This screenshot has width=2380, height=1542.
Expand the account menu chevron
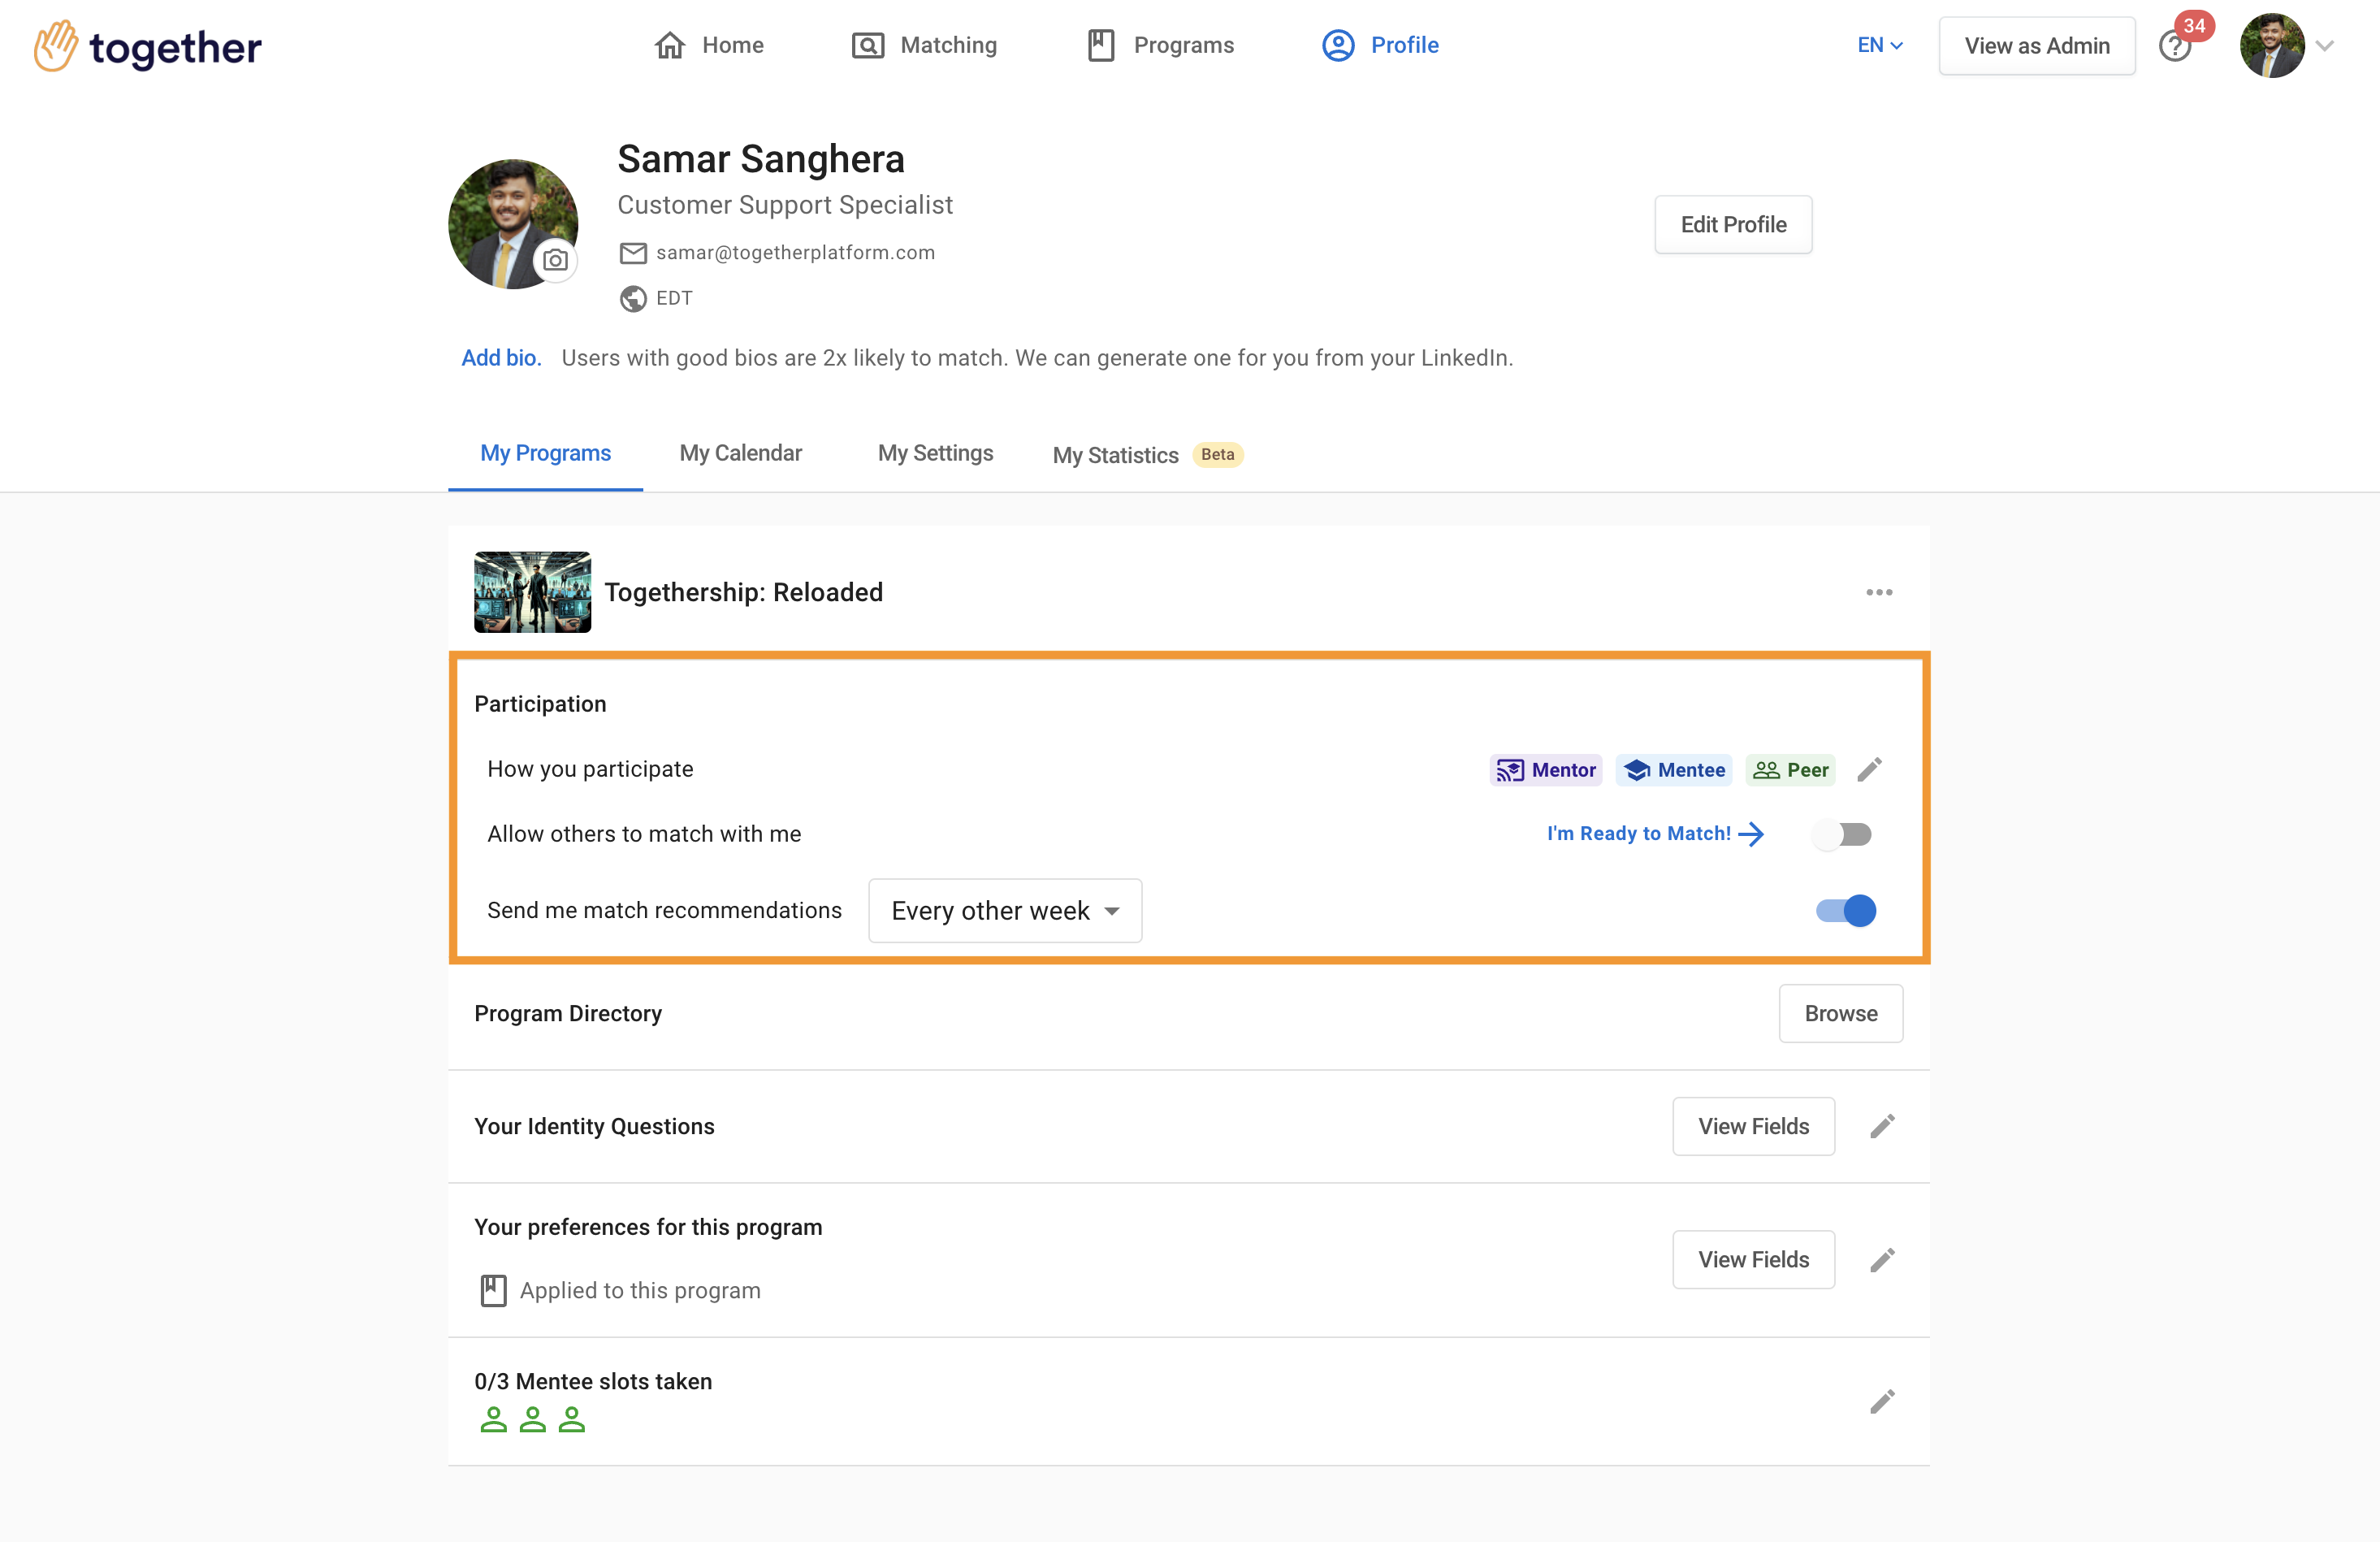click(x=2325, y=46)
